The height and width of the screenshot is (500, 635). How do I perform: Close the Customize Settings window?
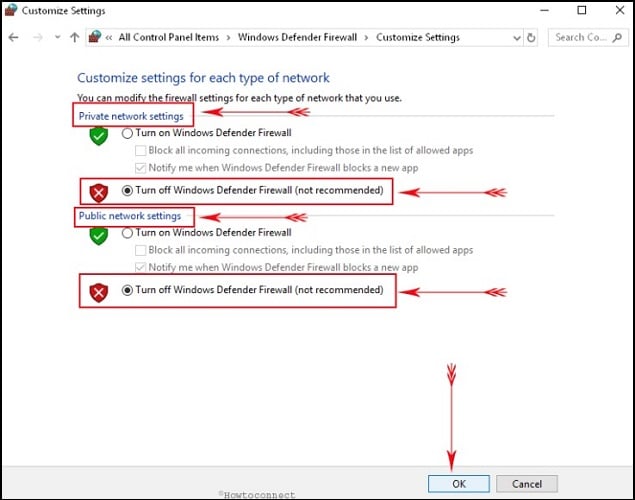[x=620, y=10]
